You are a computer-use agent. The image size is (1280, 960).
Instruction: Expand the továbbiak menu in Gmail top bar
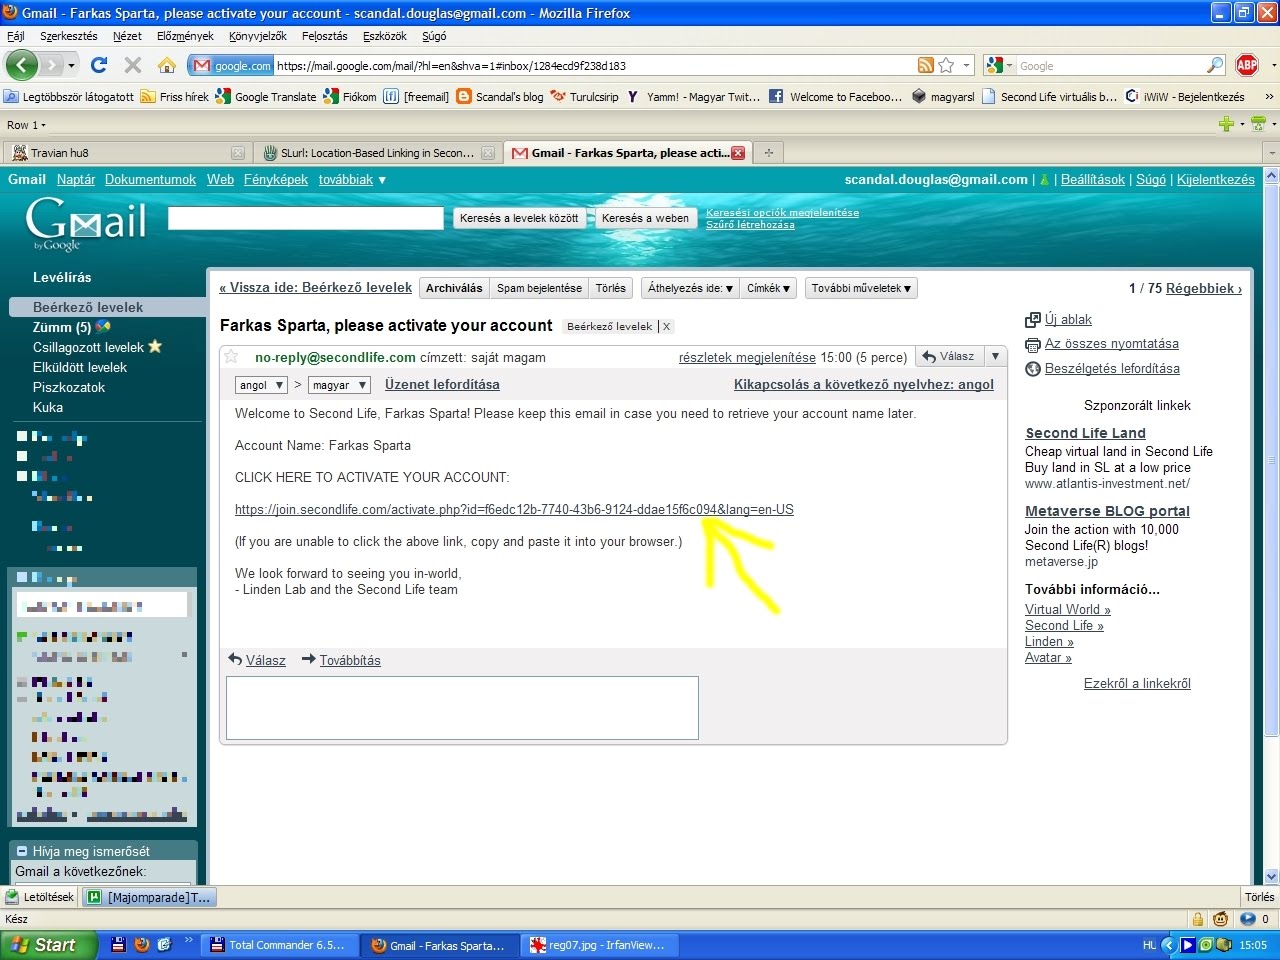[x=352, y=180]
